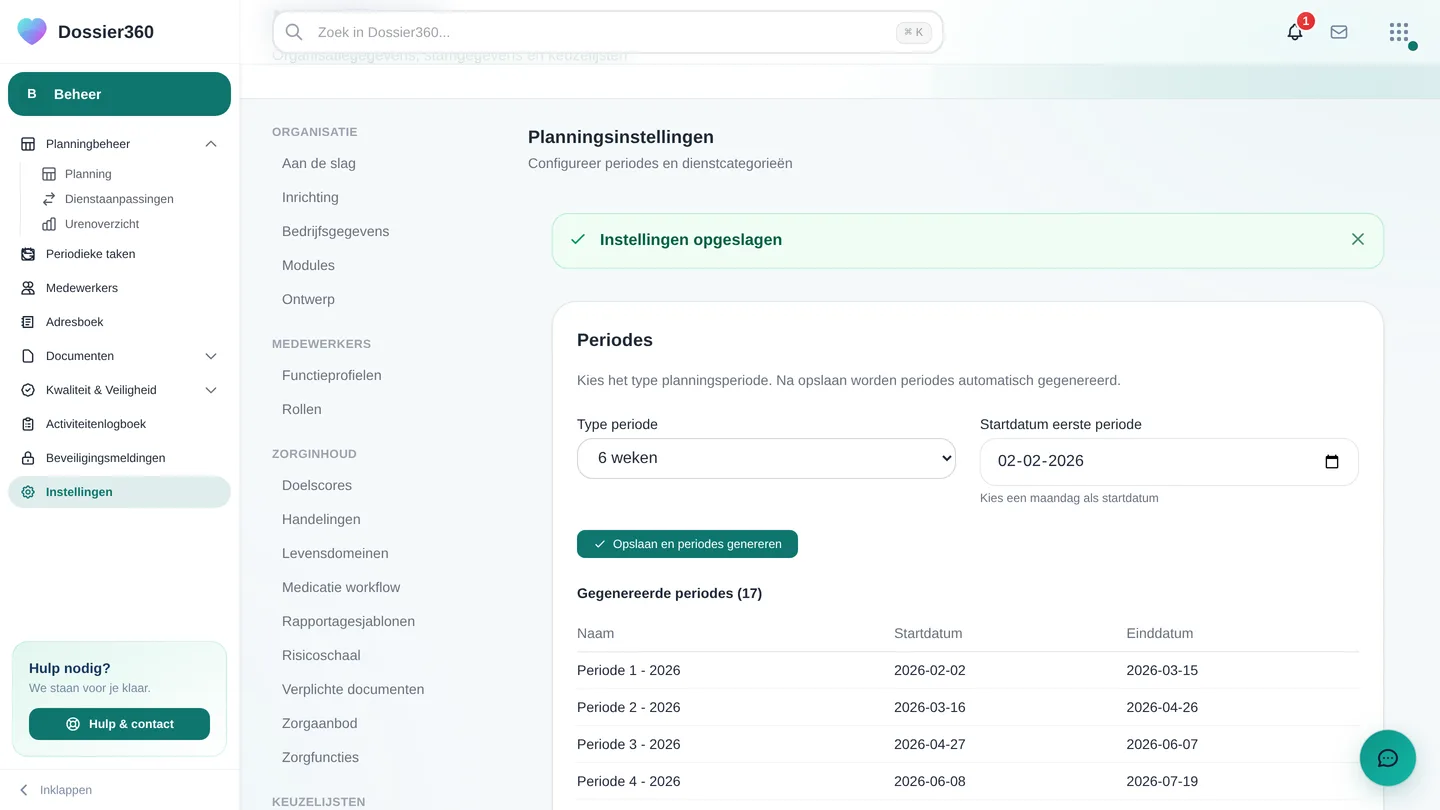
Task: Select the Periode 1 - 2026 row name
Action: (x=629, y=670)
